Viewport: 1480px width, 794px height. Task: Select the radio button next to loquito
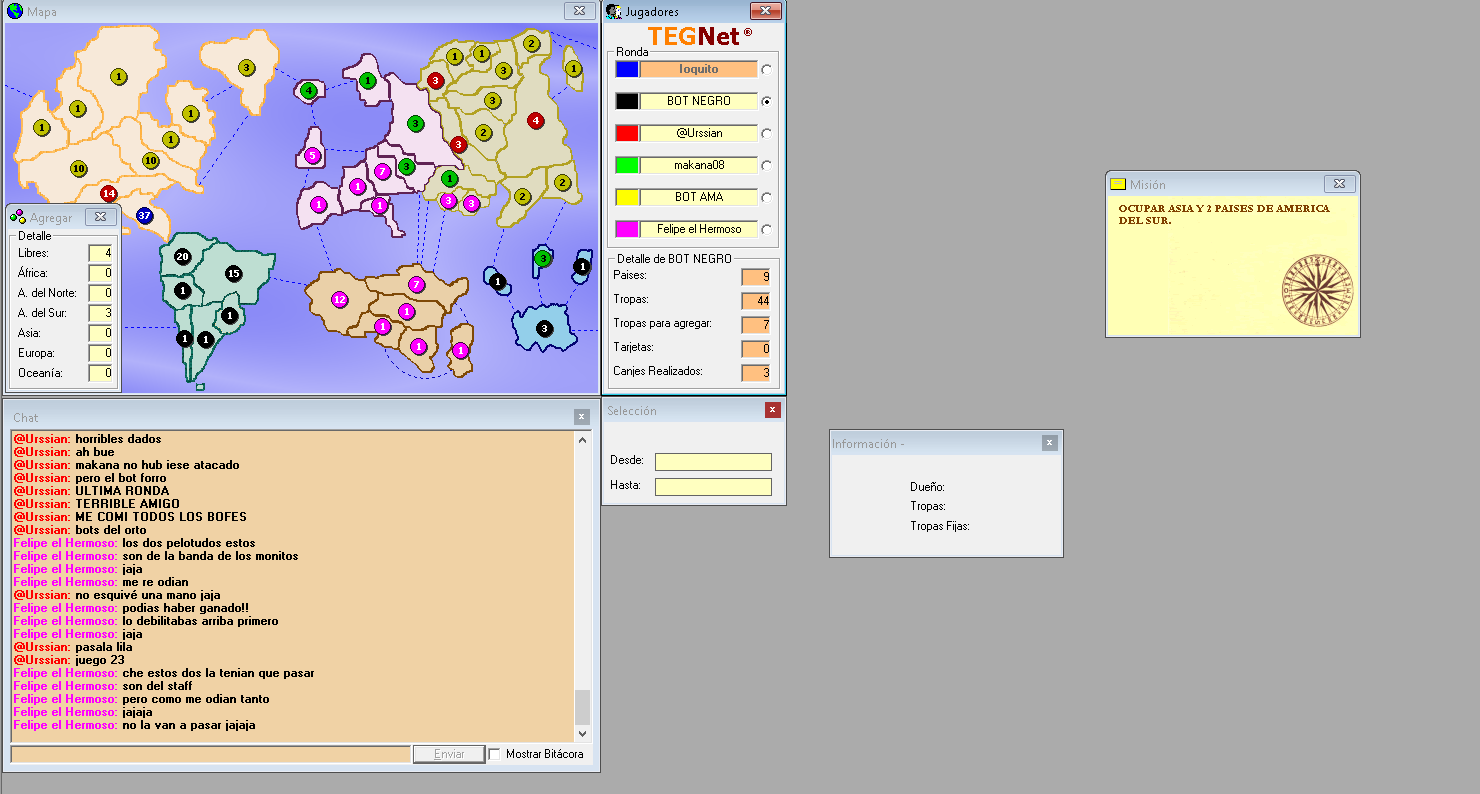click(766, 70)
